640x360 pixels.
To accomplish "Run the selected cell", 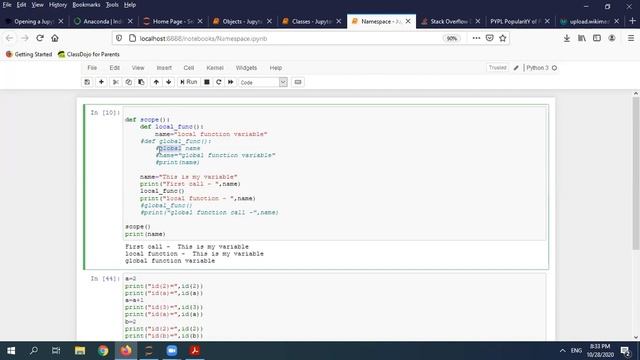I will click(x=189, y=82).
